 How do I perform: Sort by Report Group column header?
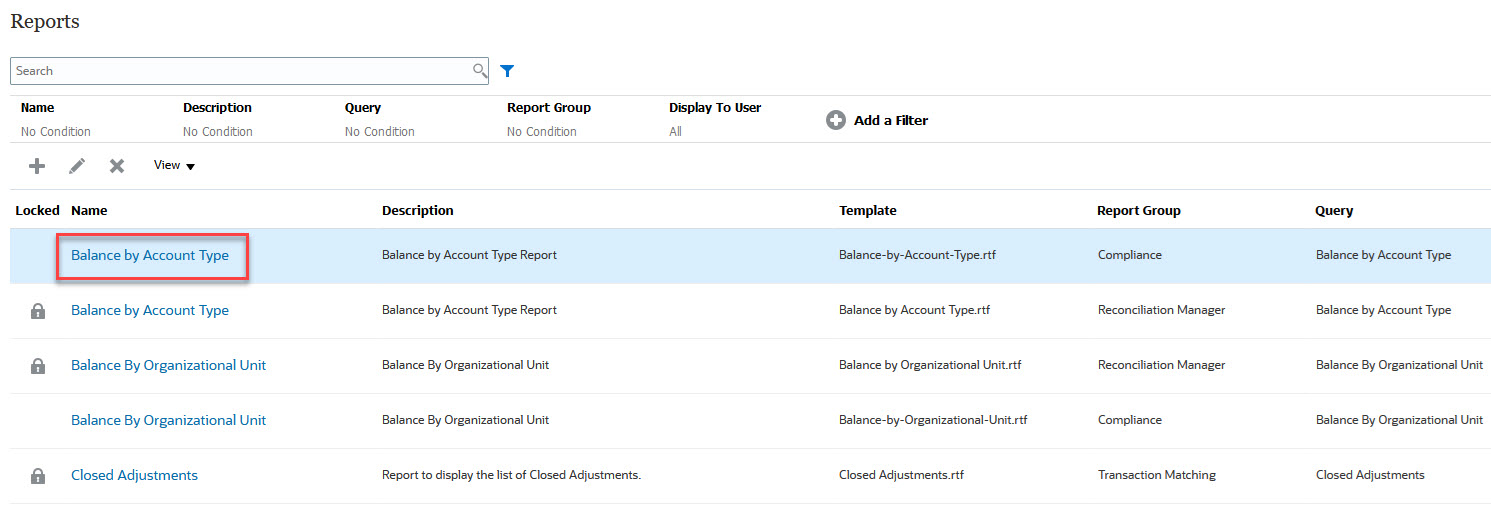coord(1139,211)
